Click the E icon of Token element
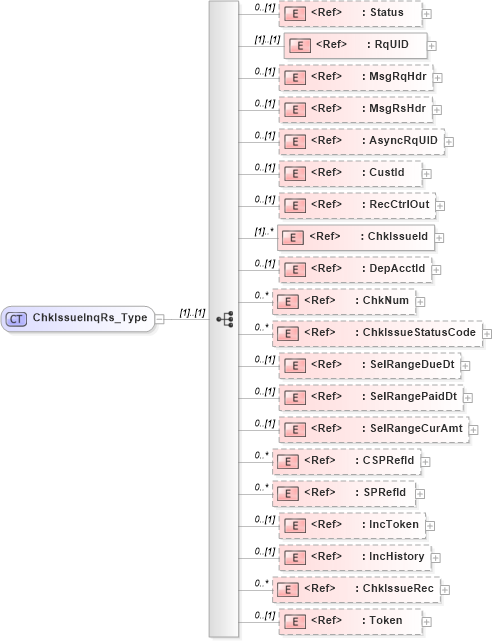 pos(295,622)
